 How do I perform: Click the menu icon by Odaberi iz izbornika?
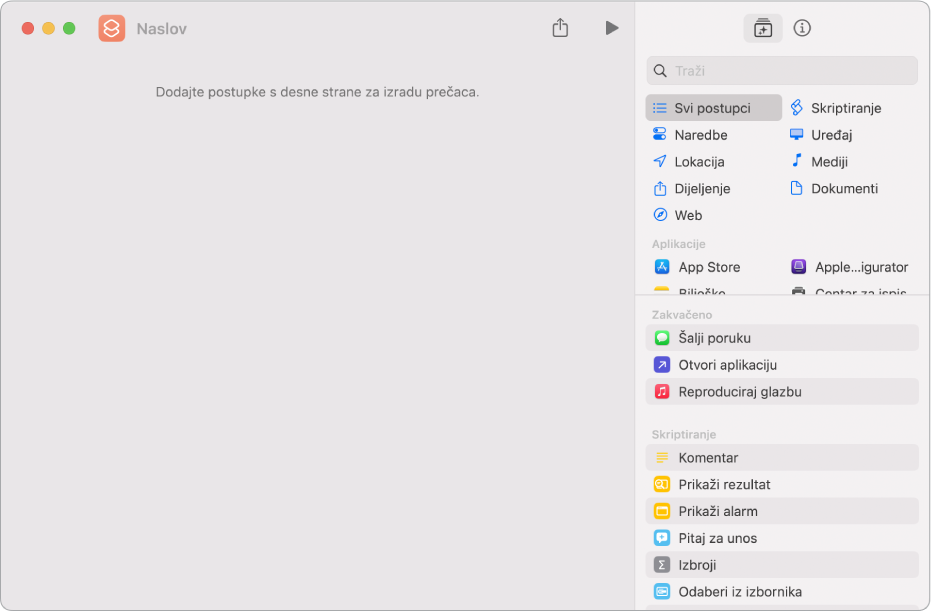[x=662, y=592]
